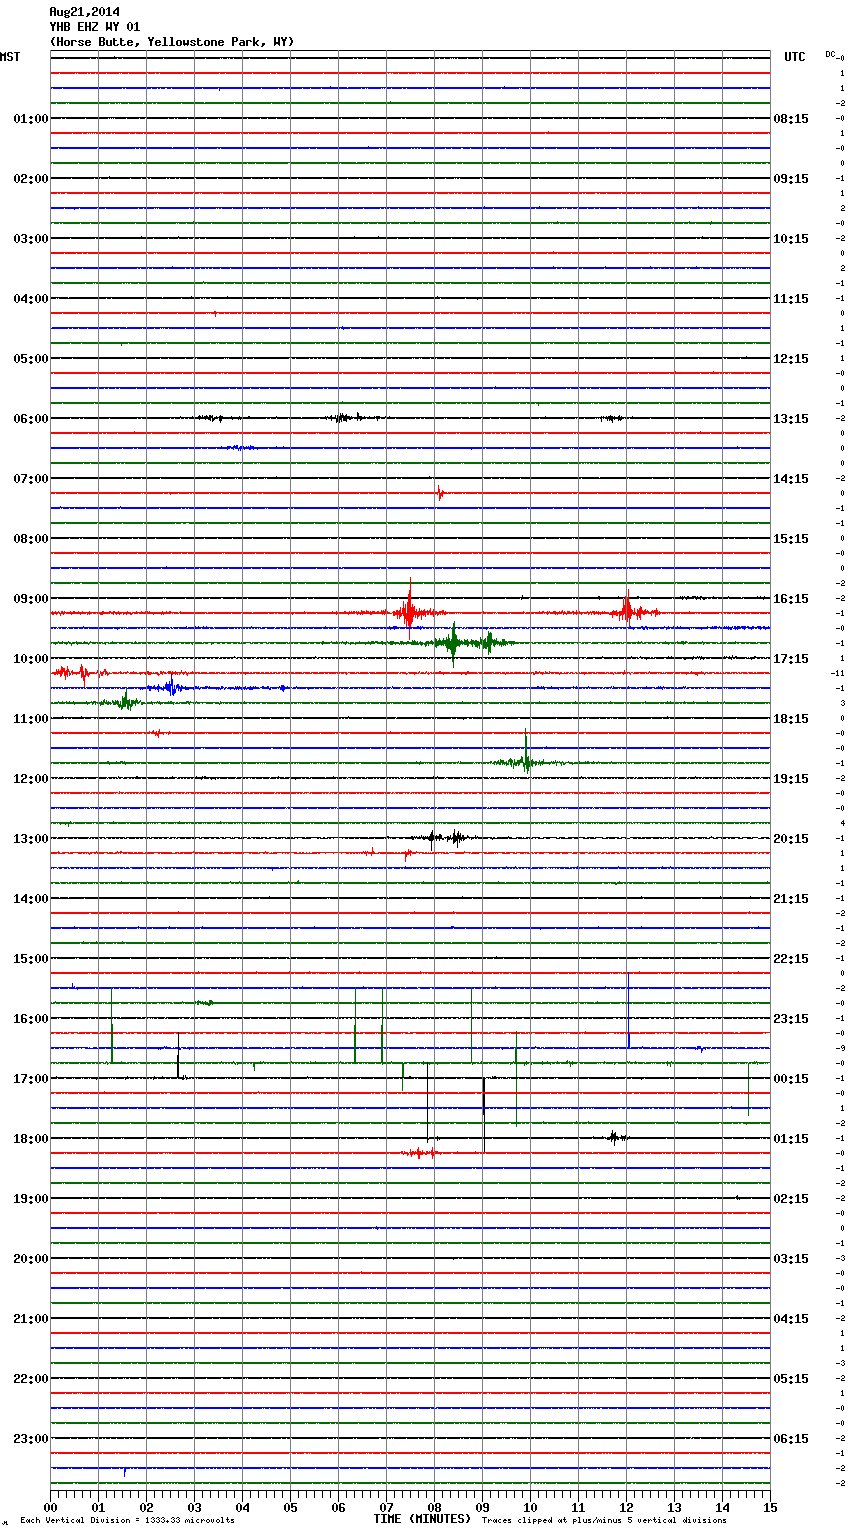
Task: Click the 17:15 UTC time label
Action: point(791,659)
